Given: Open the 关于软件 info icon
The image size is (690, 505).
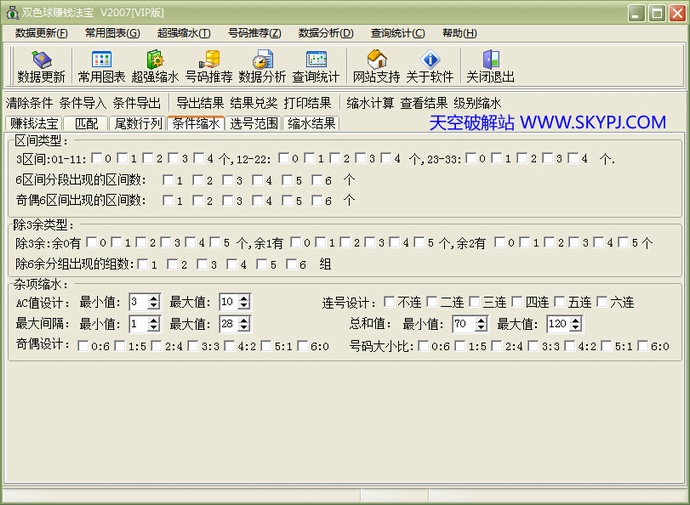Looking at the screenshot, I should click(430, 67).
